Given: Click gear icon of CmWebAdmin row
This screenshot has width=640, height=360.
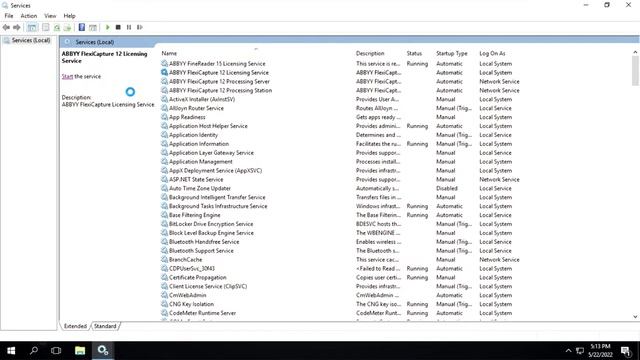Looking at the screenshot, I should point(164,295).
